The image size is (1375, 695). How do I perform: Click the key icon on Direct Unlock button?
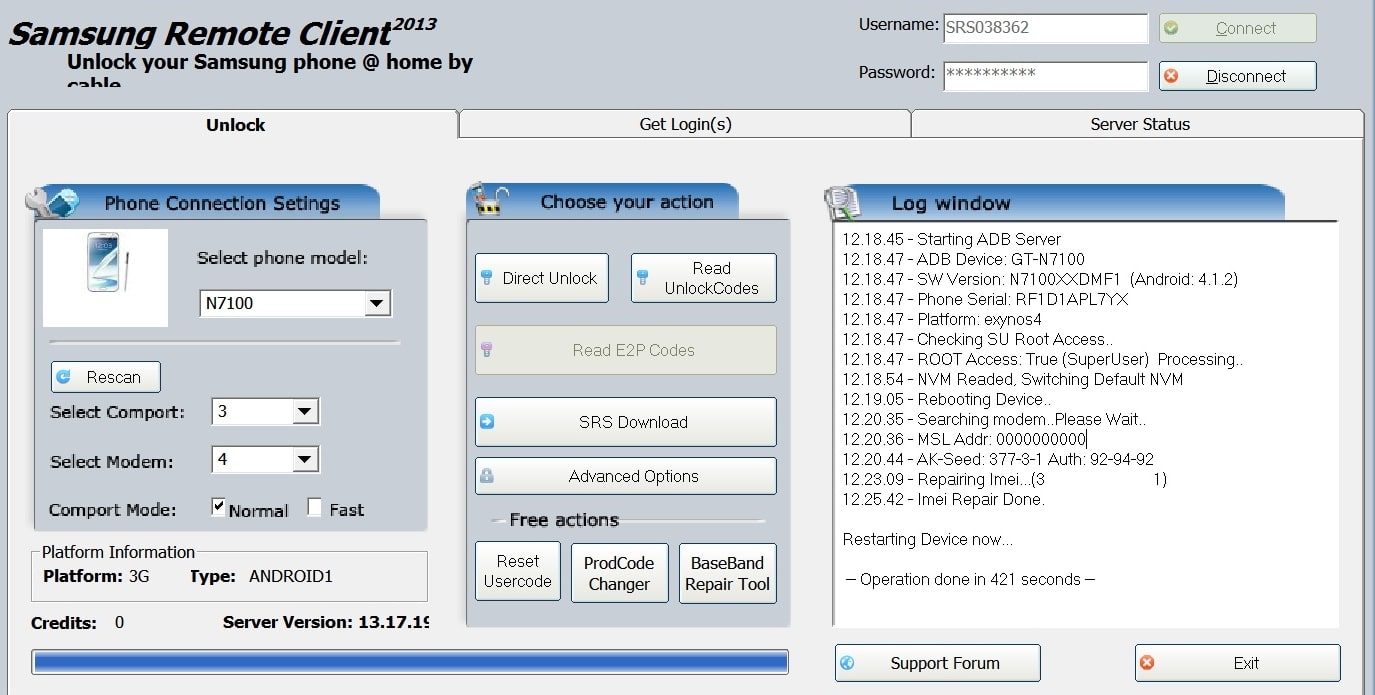pos(487,277)
